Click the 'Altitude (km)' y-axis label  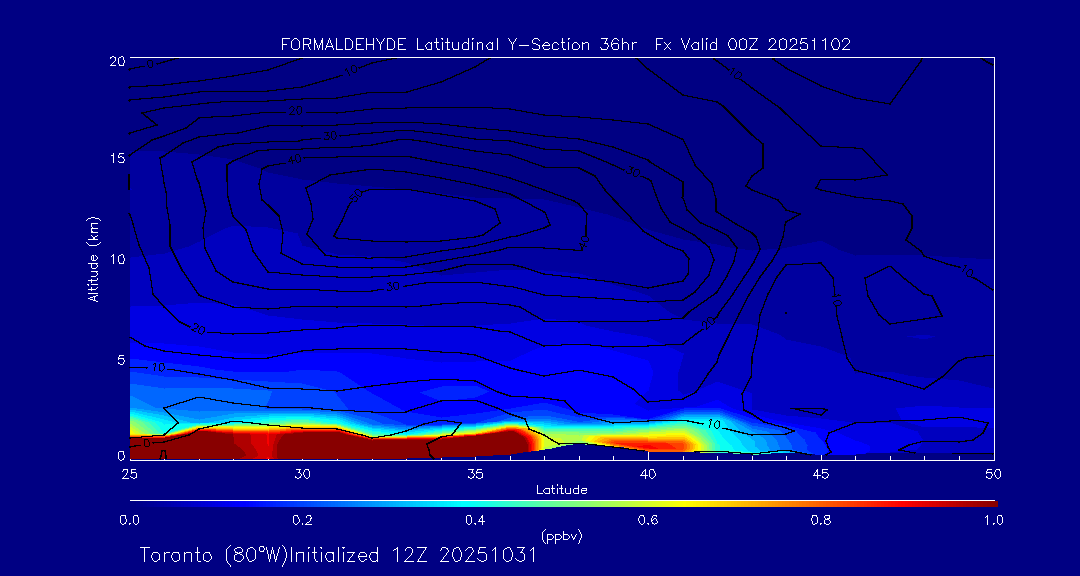click(94, 259)
